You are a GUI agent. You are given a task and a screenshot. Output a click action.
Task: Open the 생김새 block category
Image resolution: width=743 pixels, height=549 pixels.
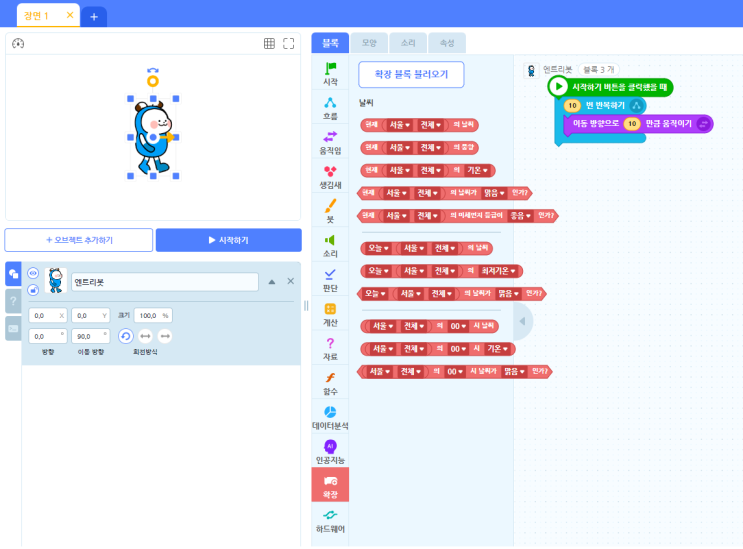pyautogui.click(x=330, y=177)
